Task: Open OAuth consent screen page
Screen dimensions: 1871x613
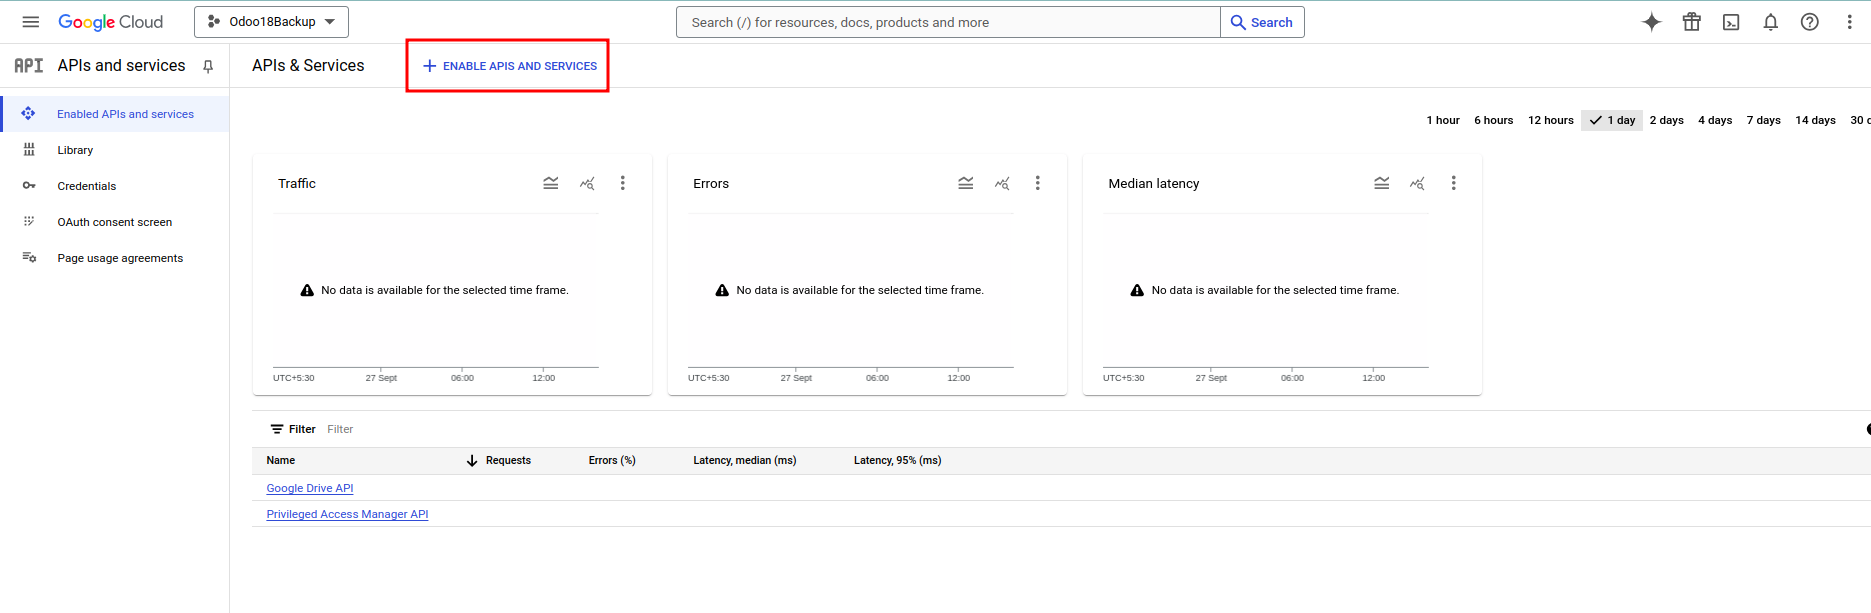Action: point(114,222)
